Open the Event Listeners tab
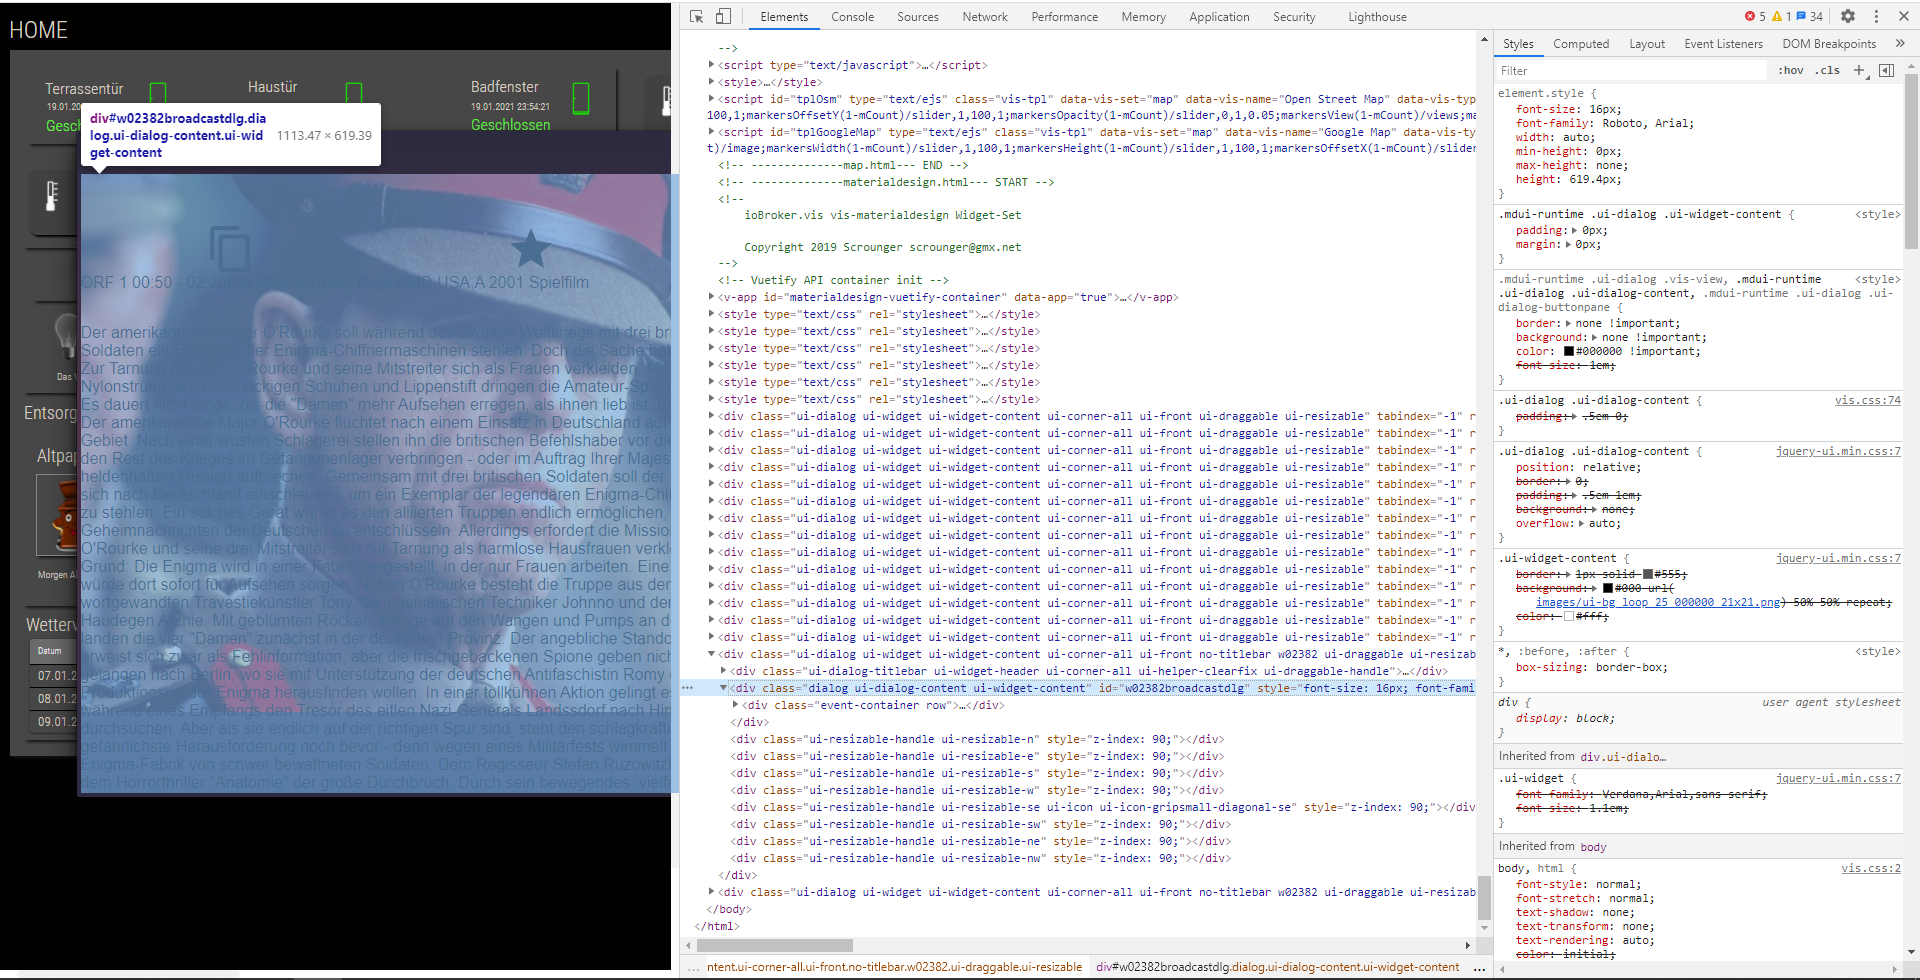Image resolution: width=1920 pixels, height=980 pixels. pos(1723,44)
